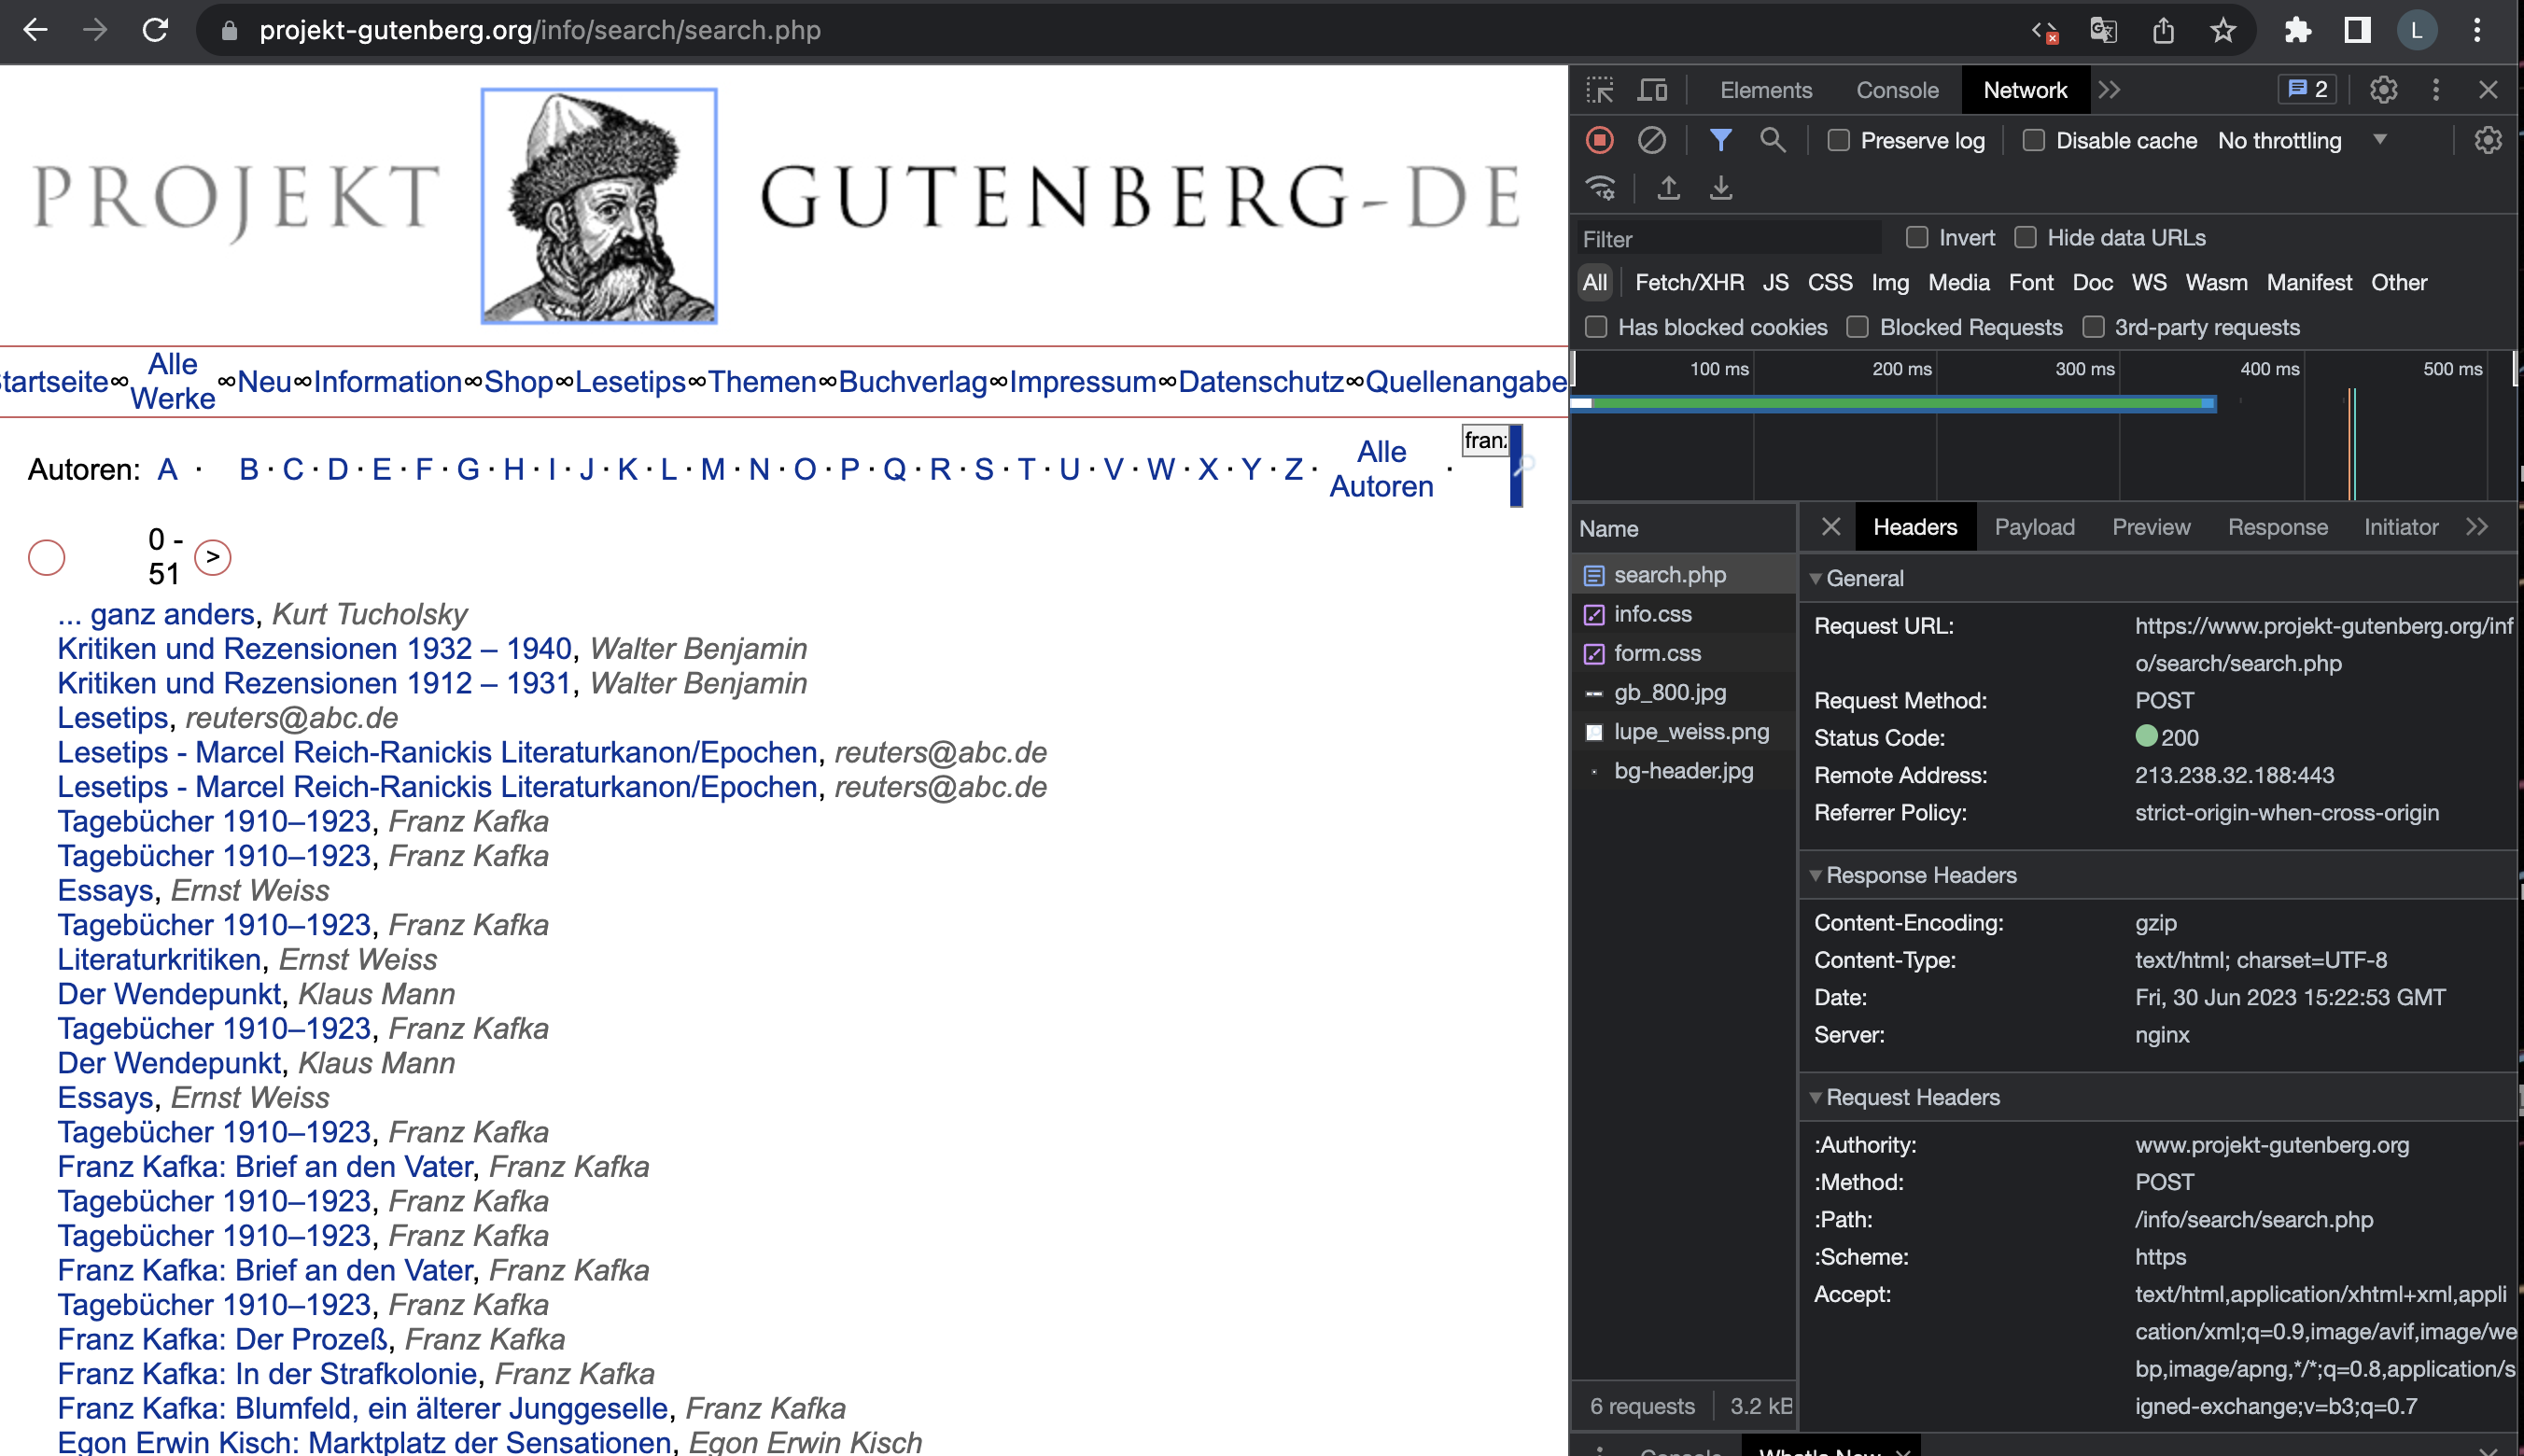Filter requests by Fetch/XHR type

click(1689, 283)
